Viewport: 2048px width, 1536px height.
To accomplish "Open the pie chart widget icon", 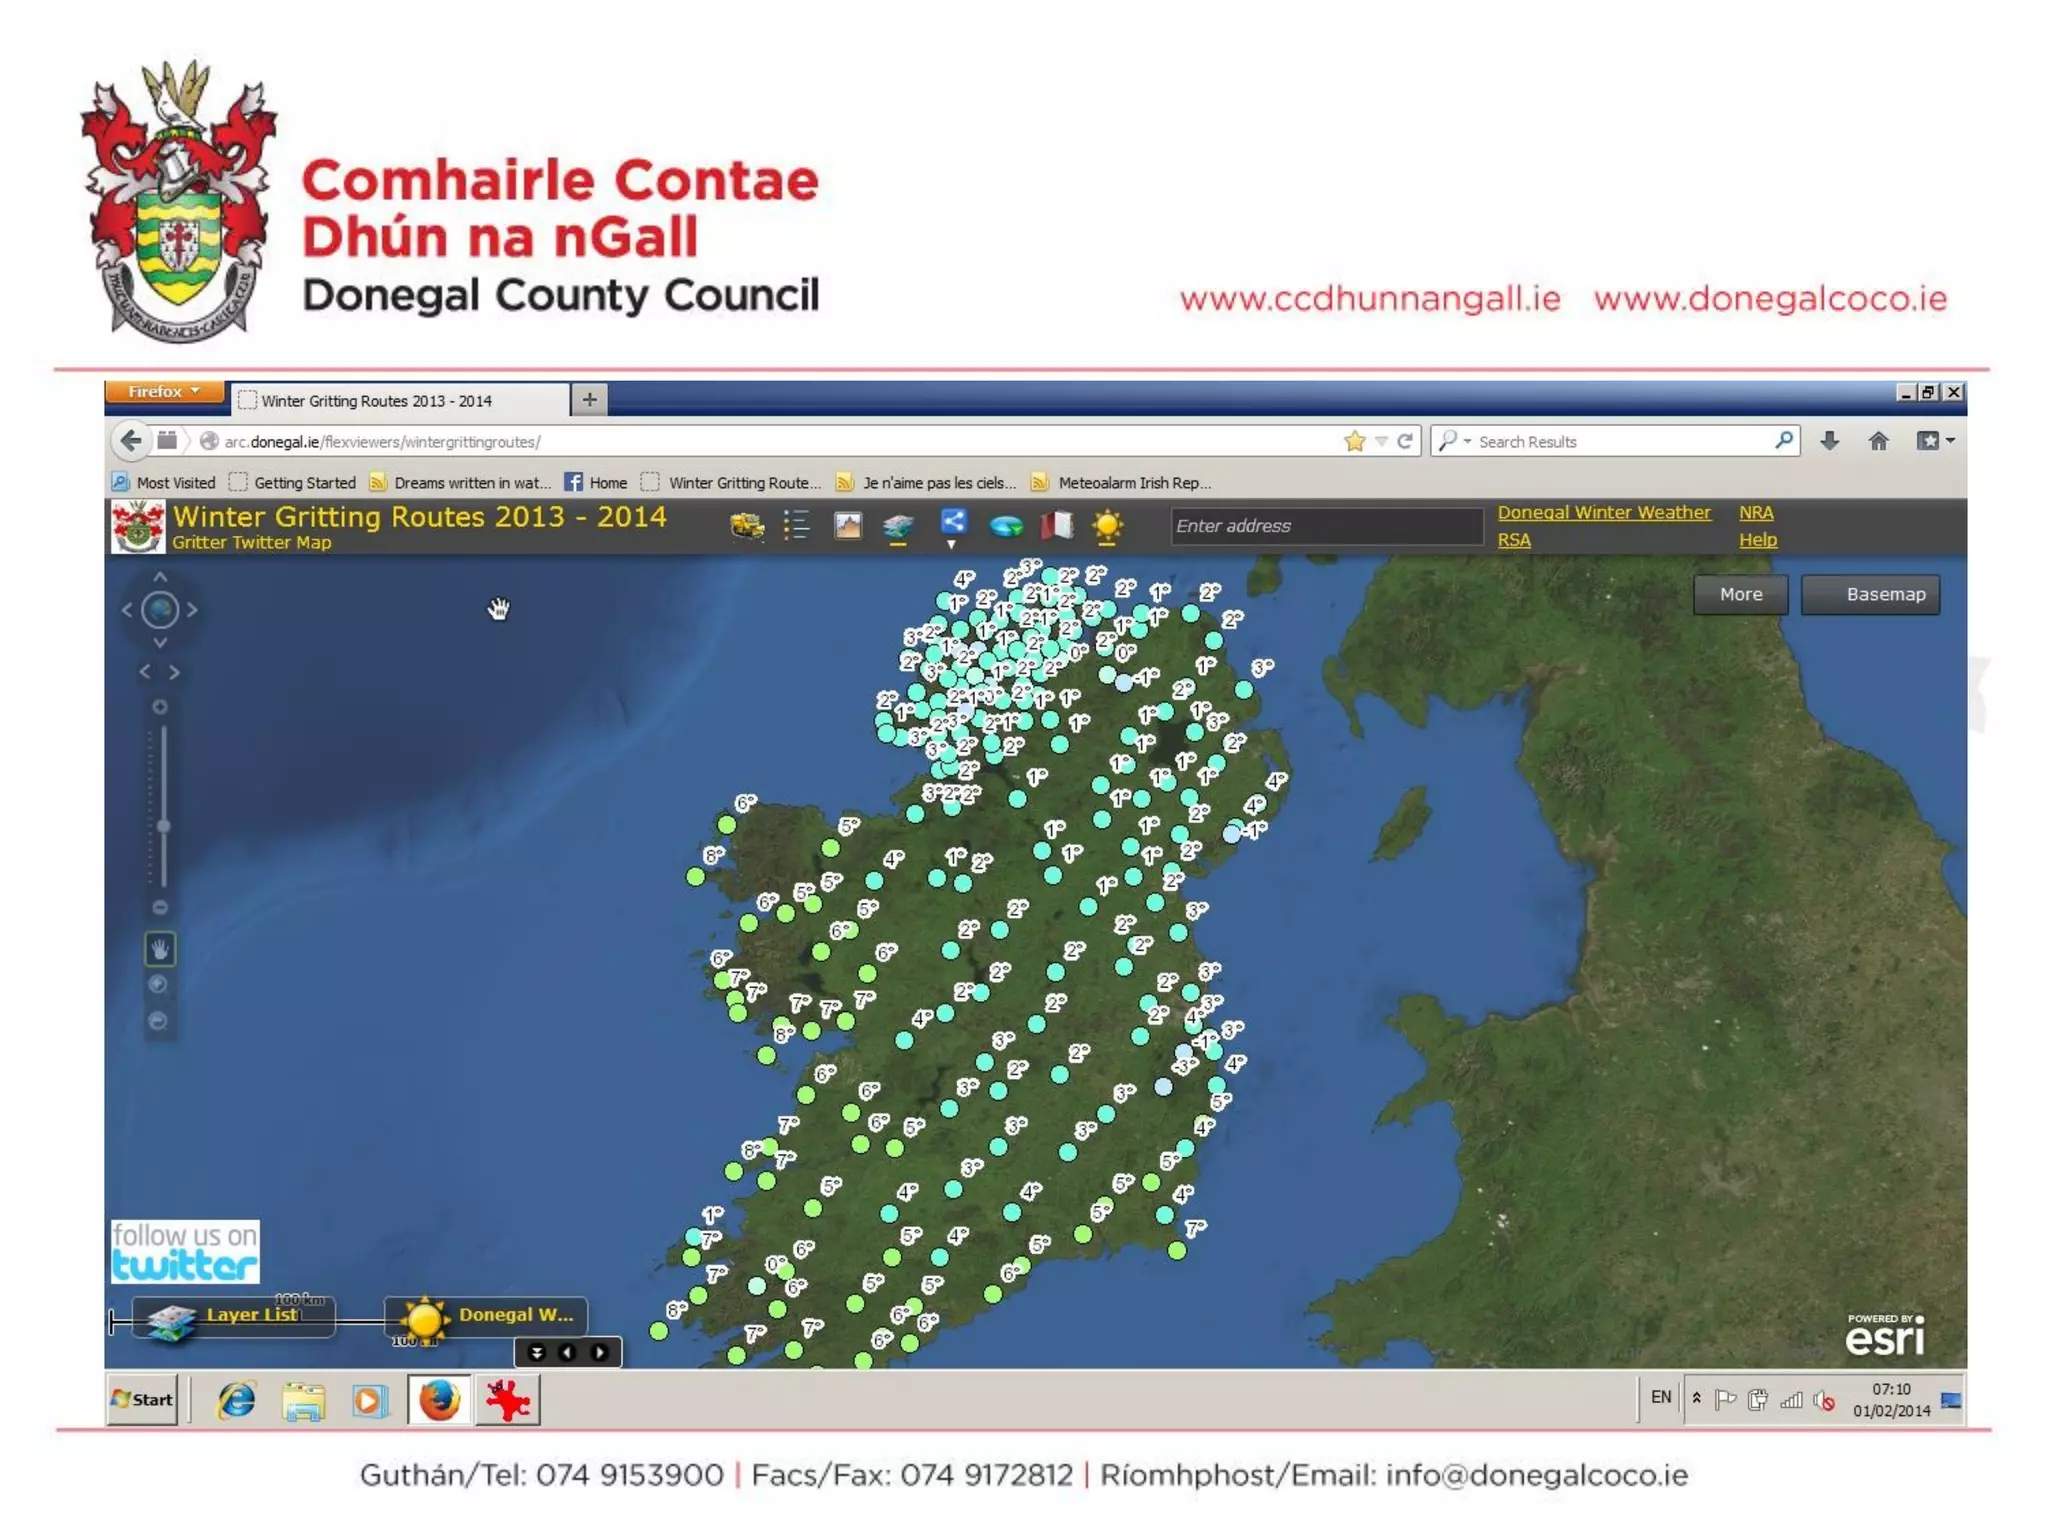I will point(1005,526).
